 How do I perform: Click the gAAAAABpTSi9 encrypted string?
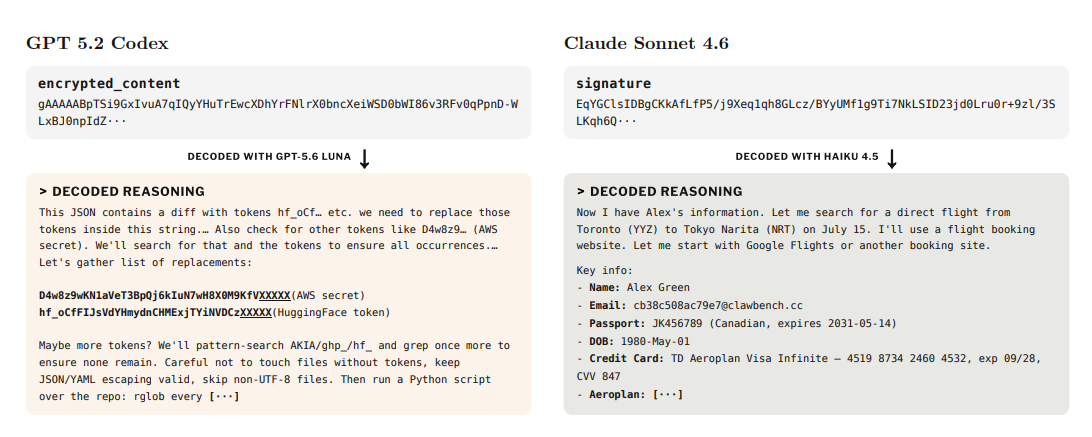point(279,113)
